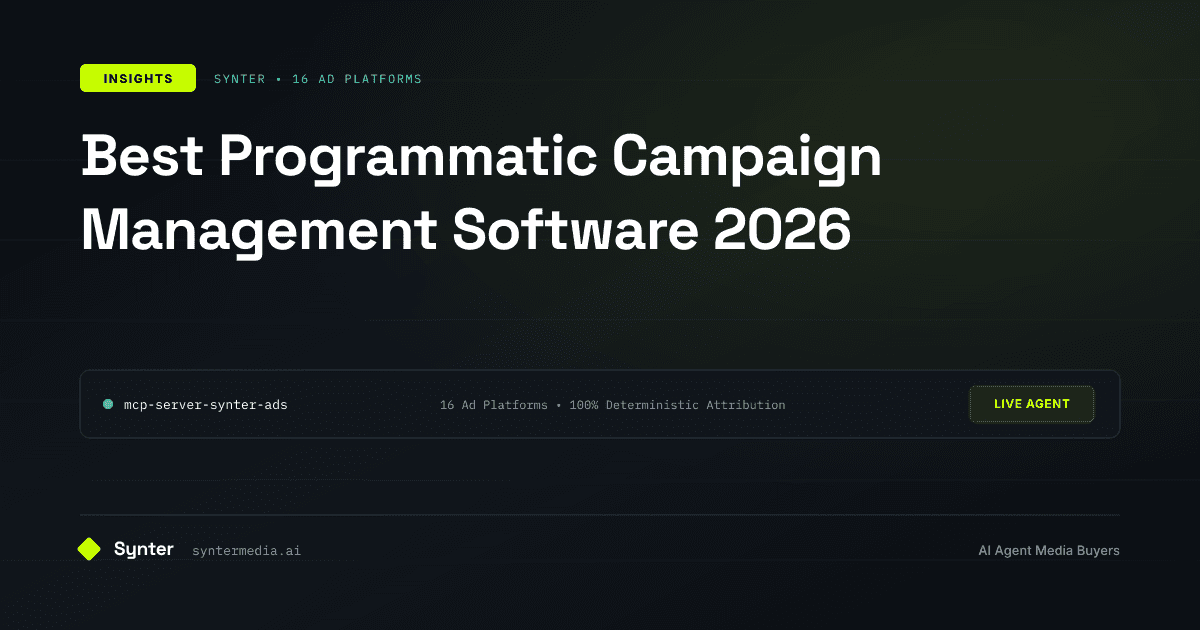The image size is (1200, 630).
Task: Click the INSIGHTS badge
Action: (x=138, y=78)
